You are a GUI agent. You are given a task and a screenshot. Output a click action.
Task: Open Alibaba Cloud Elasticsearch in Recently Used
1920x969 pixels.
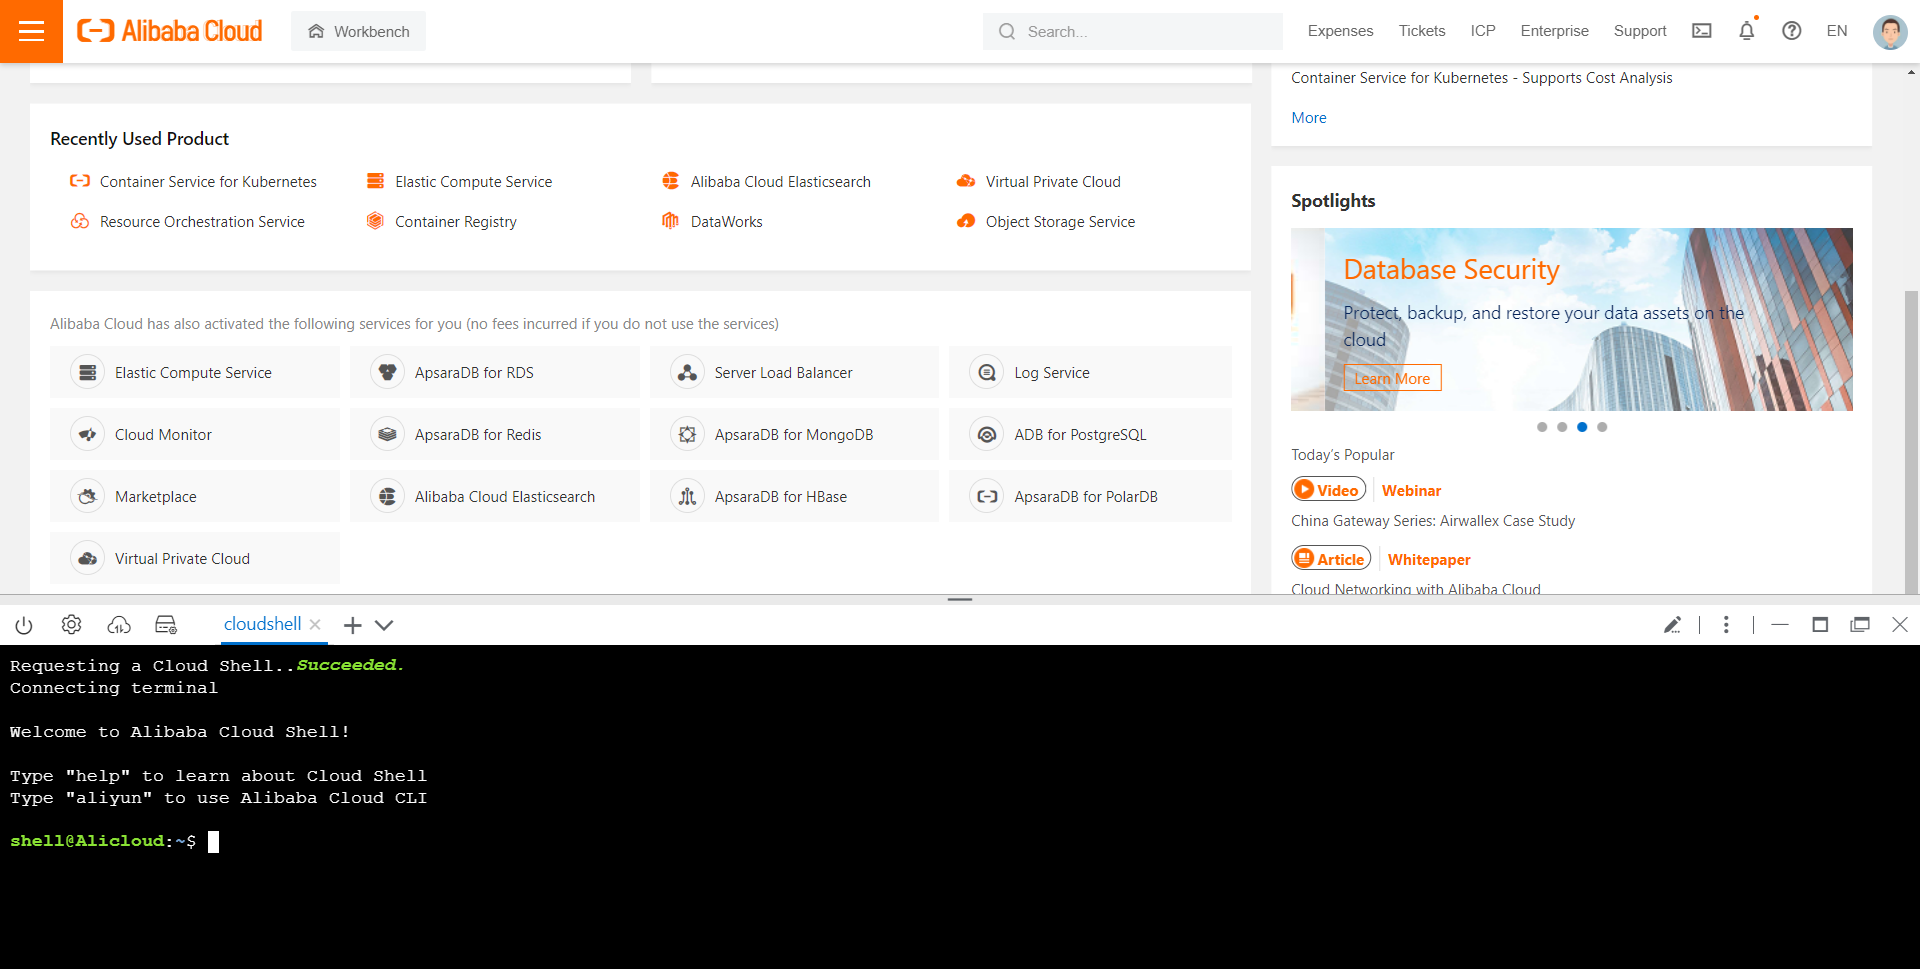pos(766,181)
